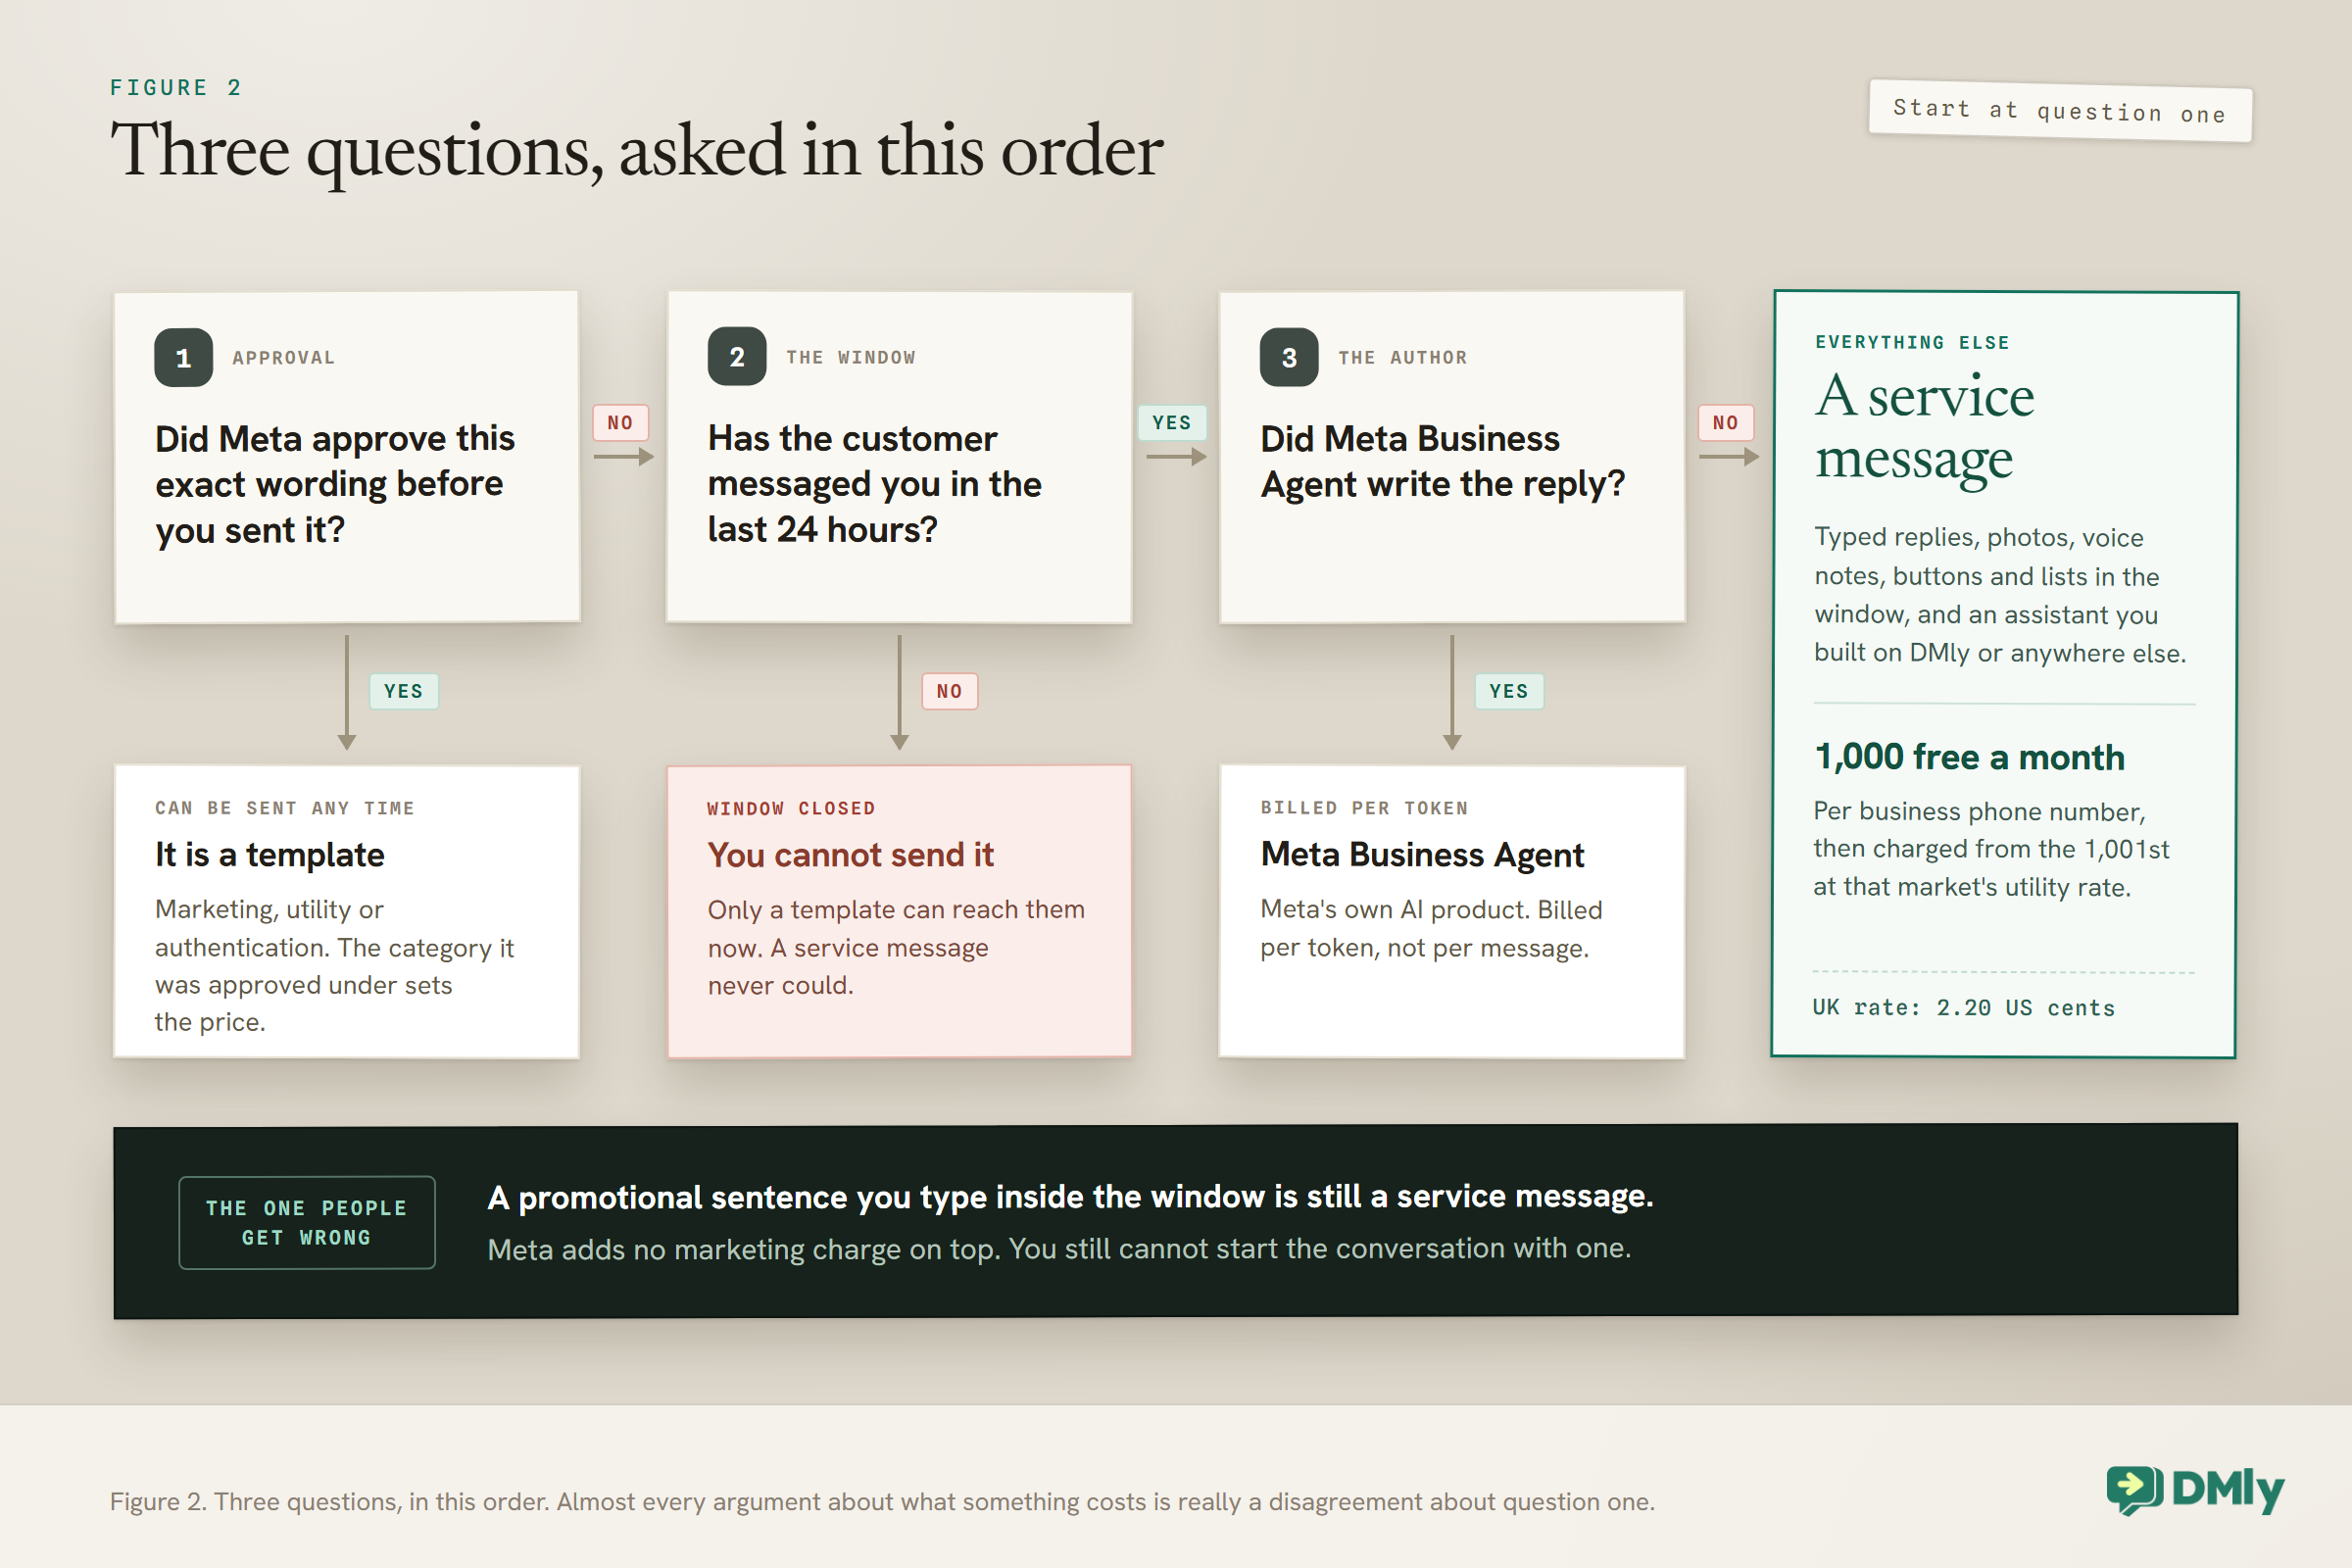
Task: Click NO tag below The Window card
Action: tap(950, 691)
